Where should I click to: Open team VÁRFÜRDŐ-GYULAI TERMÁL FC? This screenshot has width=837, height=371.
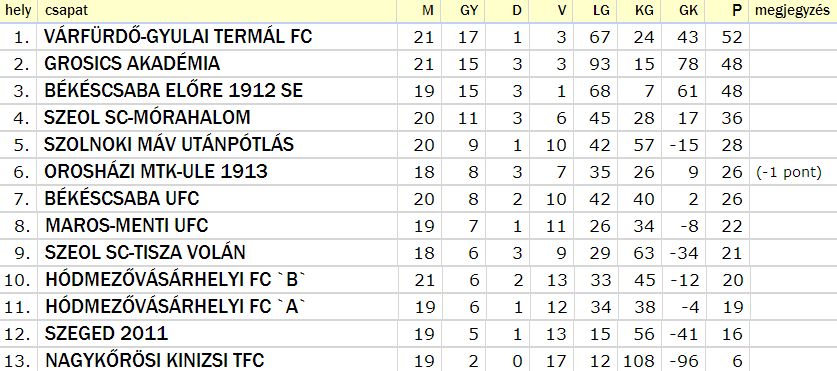tap(178, 36)
